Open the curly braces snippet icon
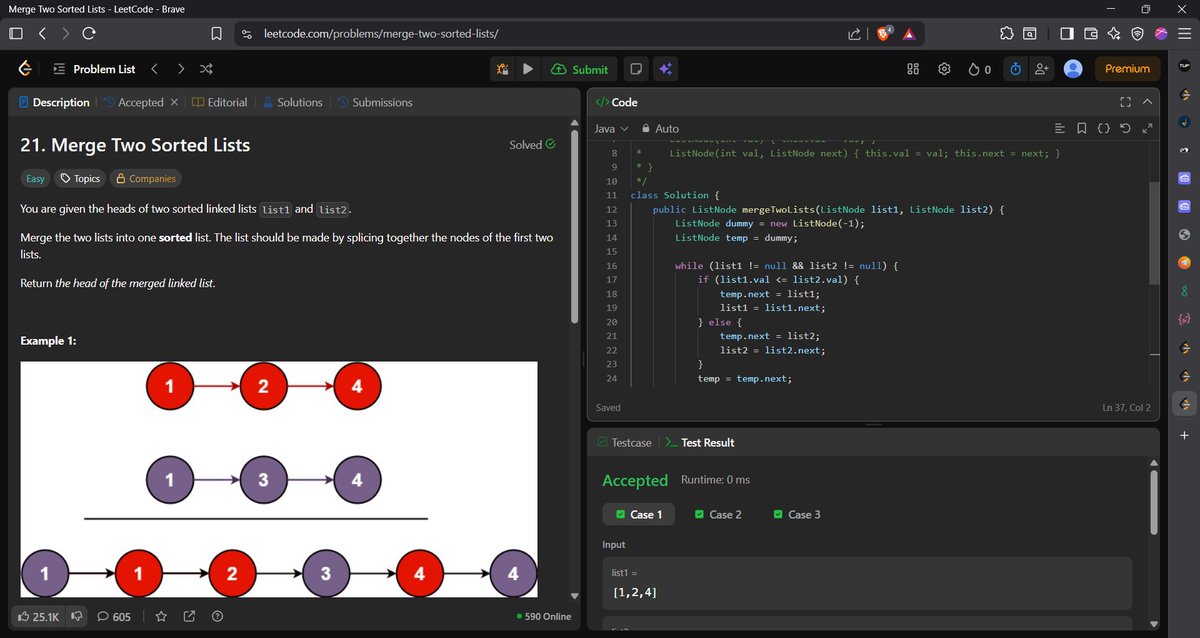1200x638 pixels. coord(1103,128)
